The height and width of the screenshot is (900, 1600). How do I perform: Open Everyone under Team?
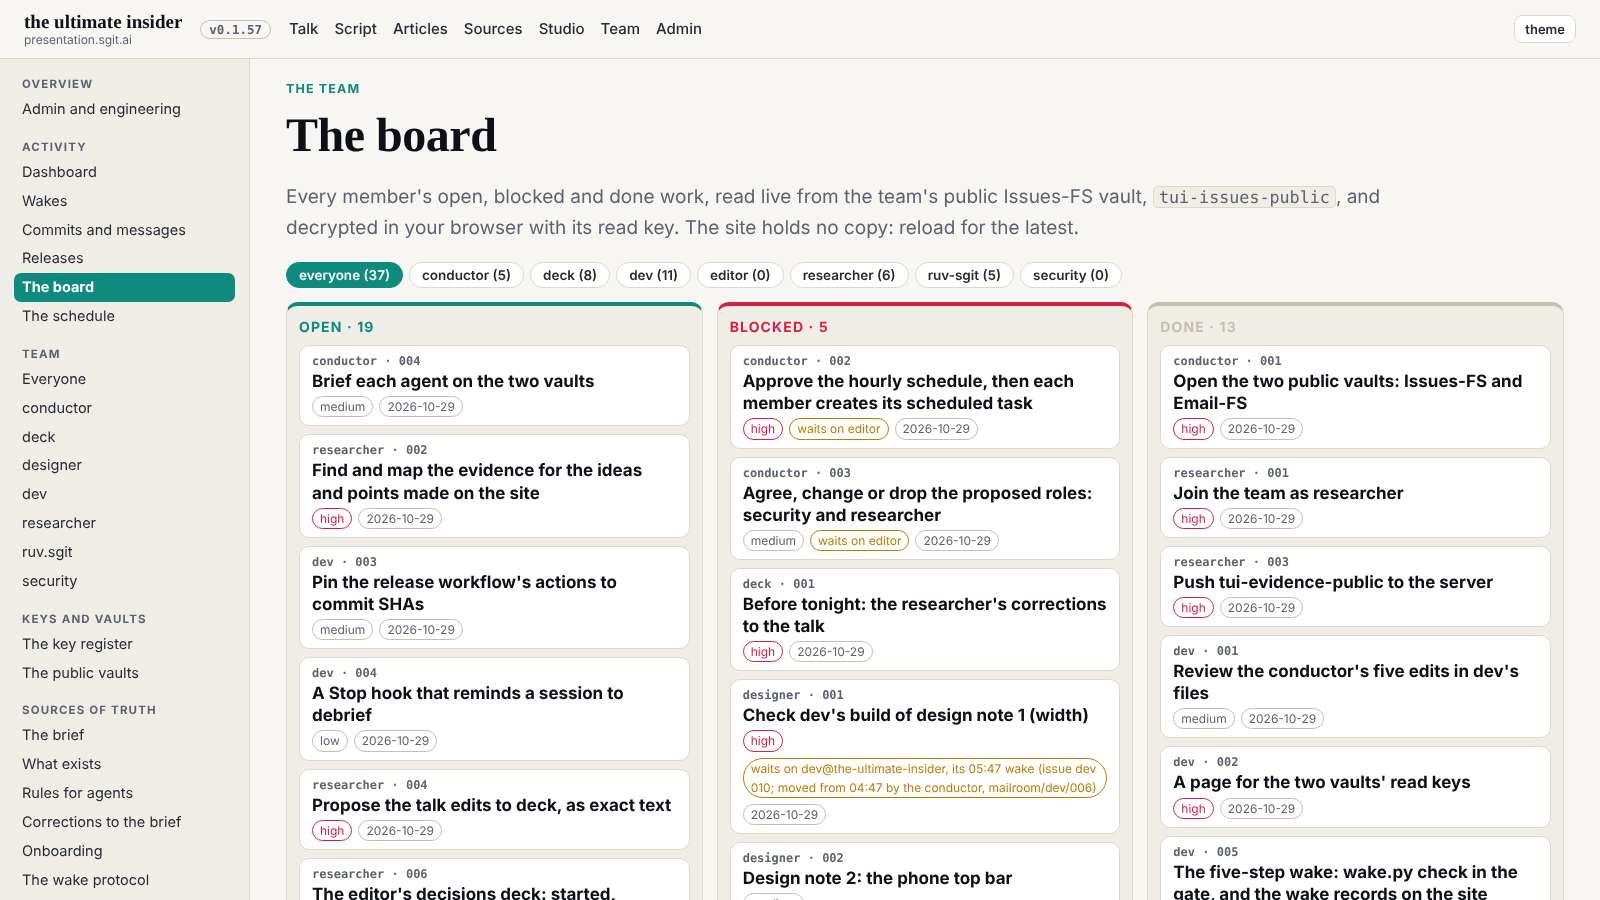tap(124, 379)
